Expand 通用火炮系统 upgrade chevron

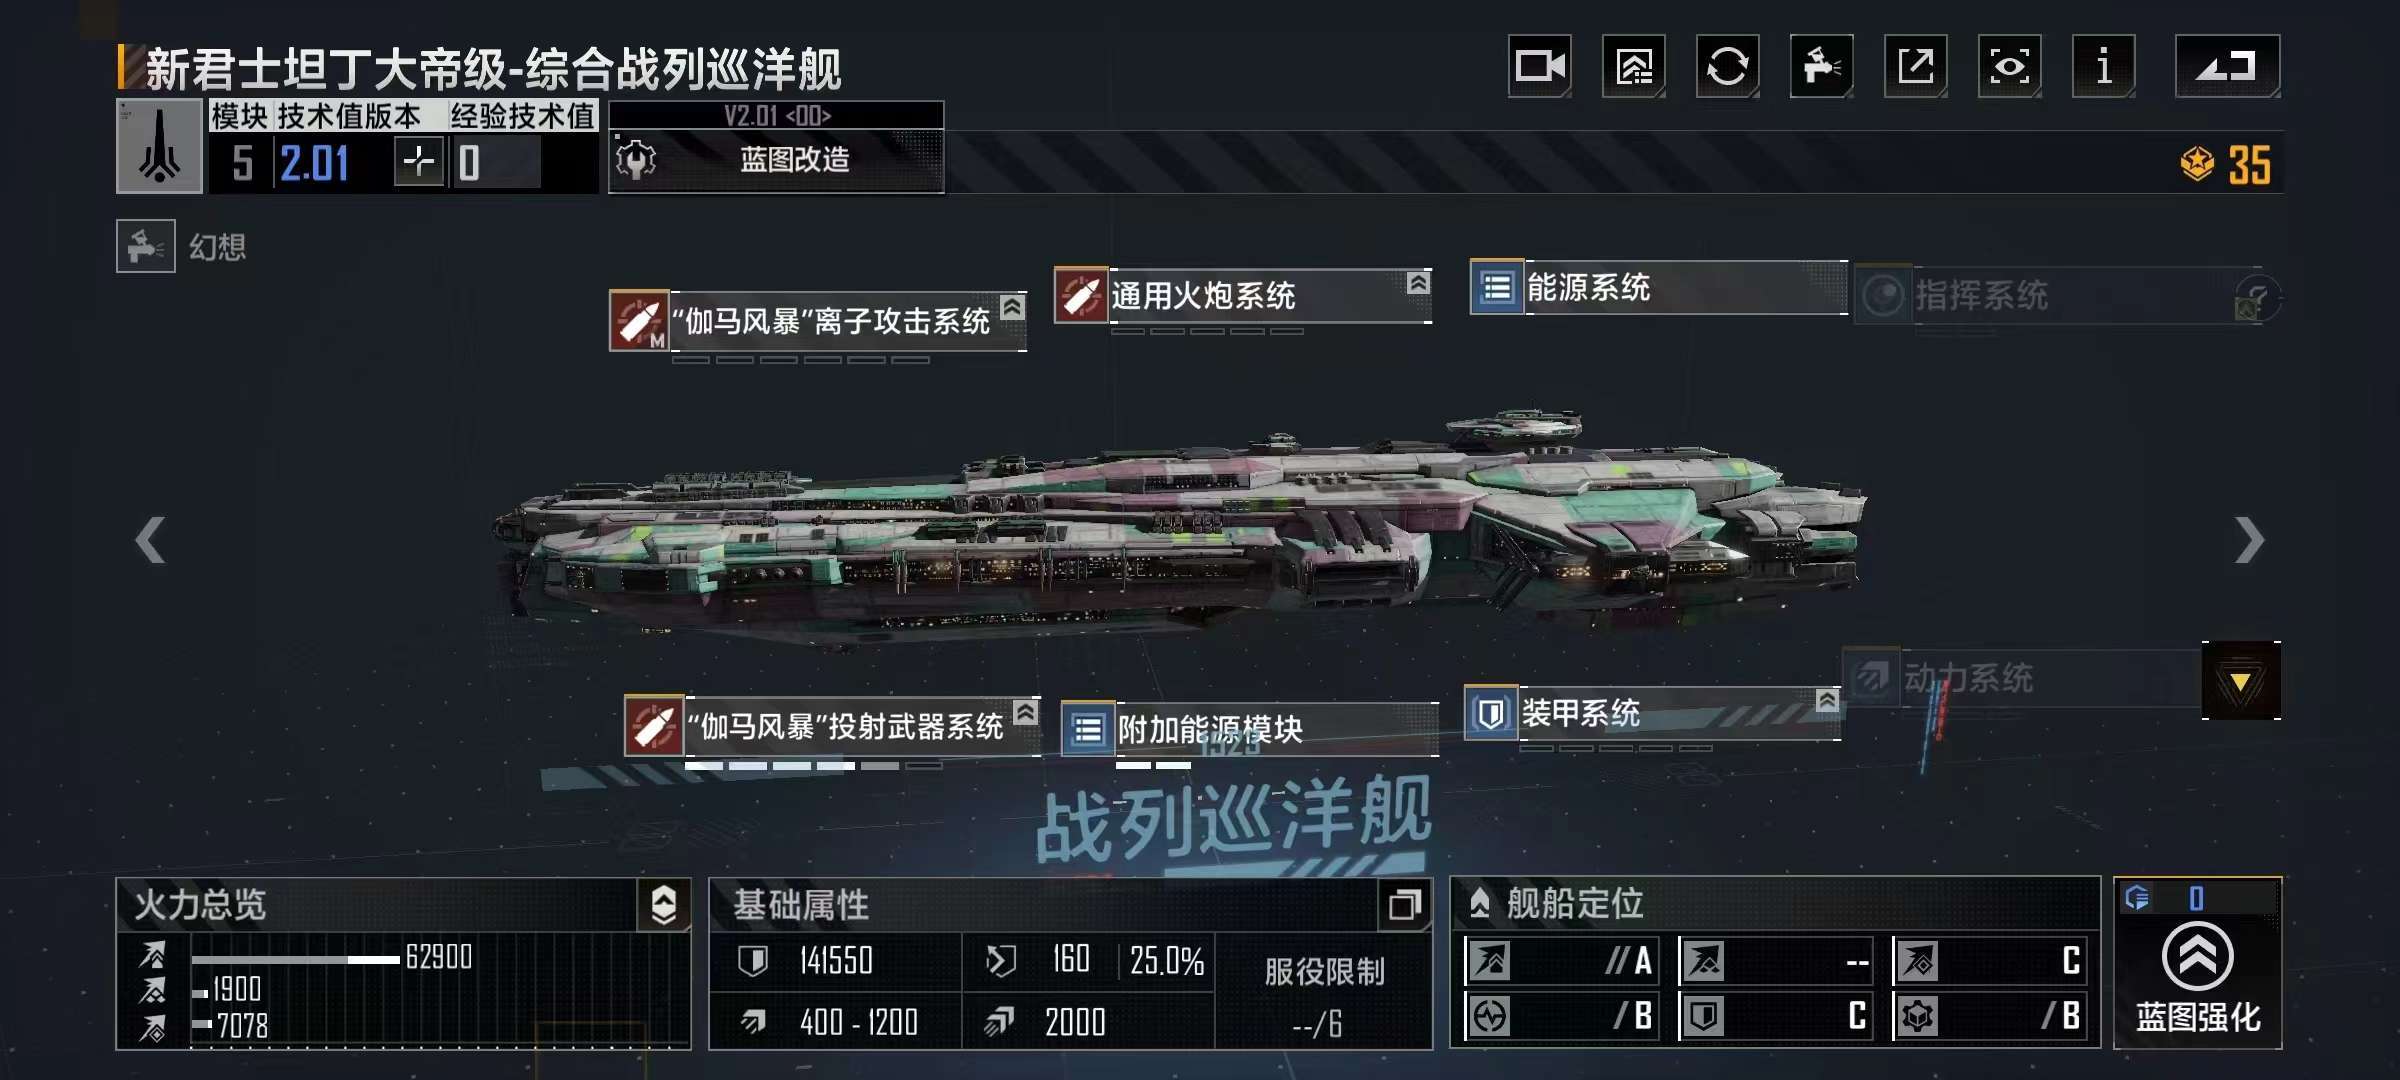pyautogui.click(x=1418, y=283)
